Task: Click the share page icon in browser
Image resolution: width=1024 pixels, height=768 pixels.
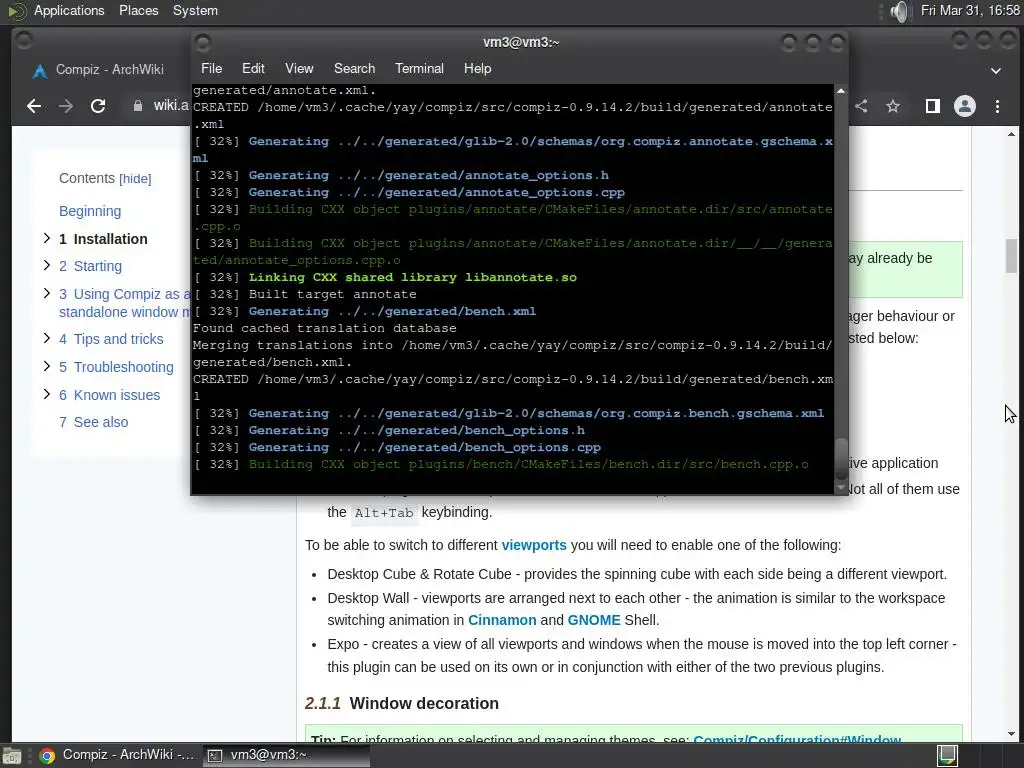Action: 861,106
